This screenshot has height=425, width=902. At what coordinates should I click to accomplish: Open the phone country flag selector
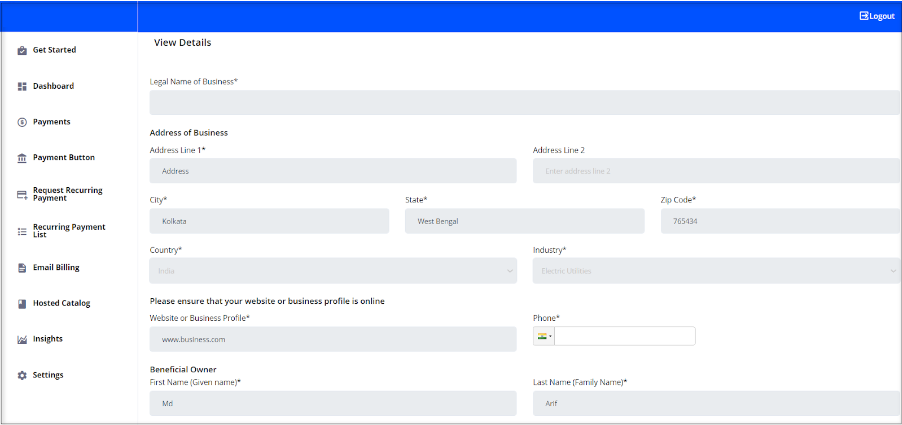pyautogui.click(x=544, y=337)
